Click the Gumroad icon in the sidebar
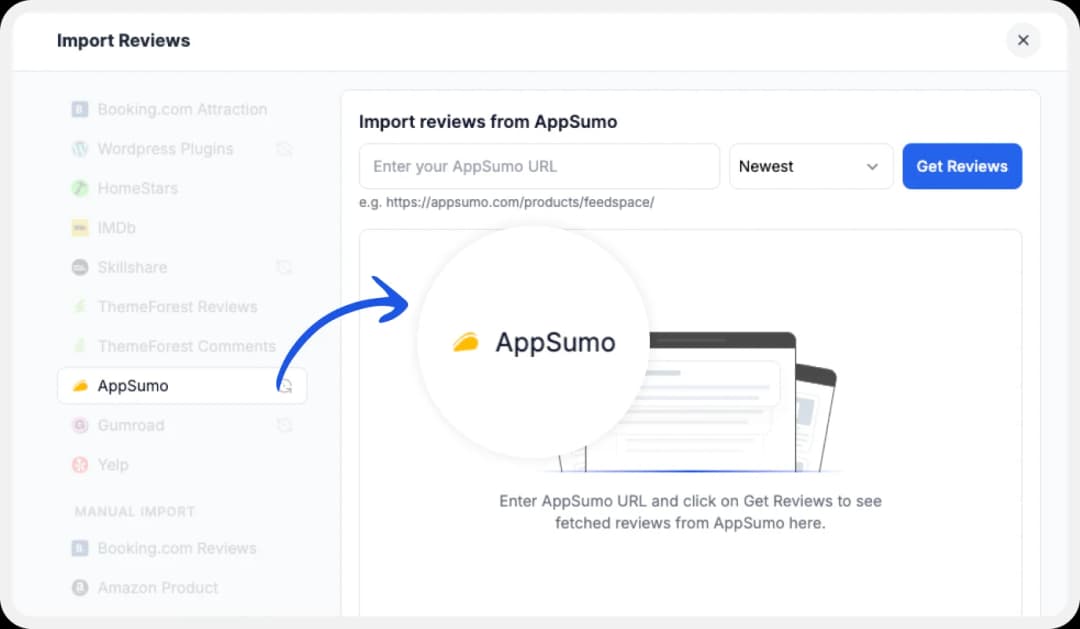1080x629 pixels. tap(80, 425)
